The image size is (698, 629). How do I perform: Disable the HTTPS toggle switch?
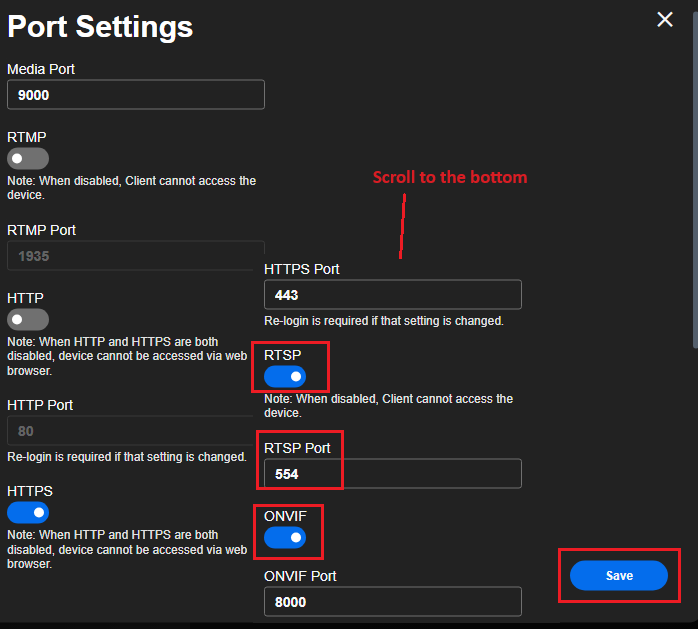tap(28, 513)
